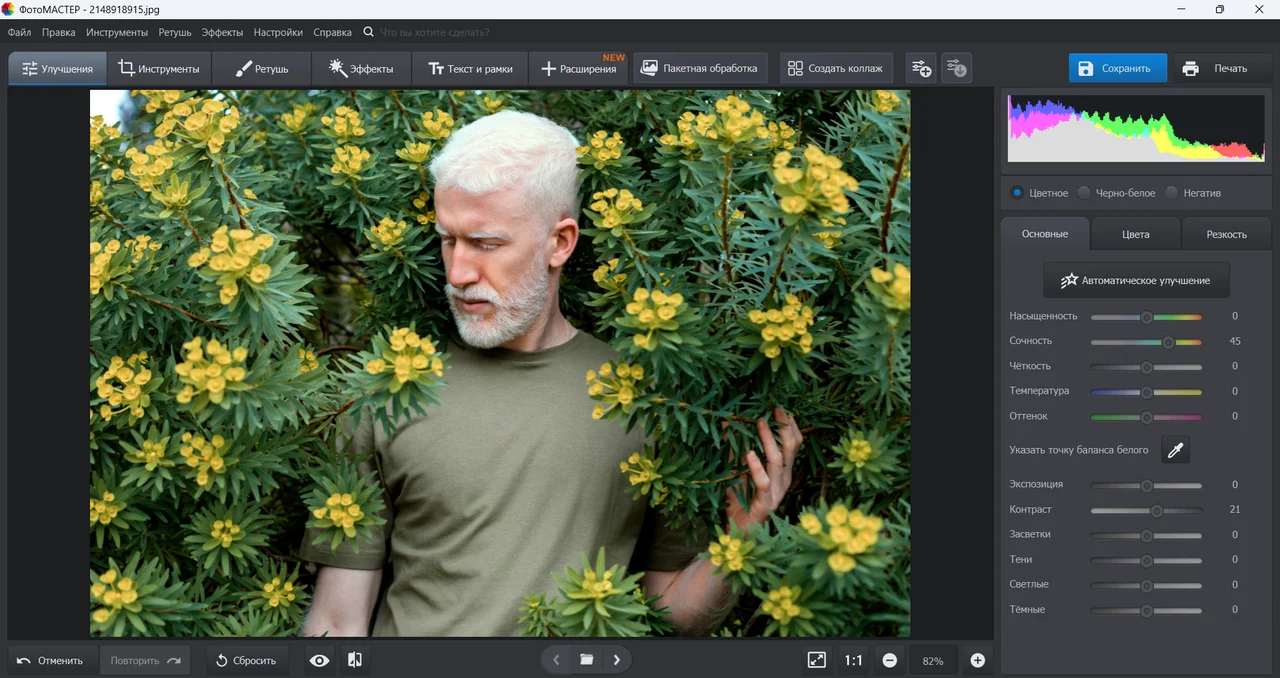The width and height of the screenshot is (1280, 678).
Task: Click the Печать button
Action: coord(1216,68)
